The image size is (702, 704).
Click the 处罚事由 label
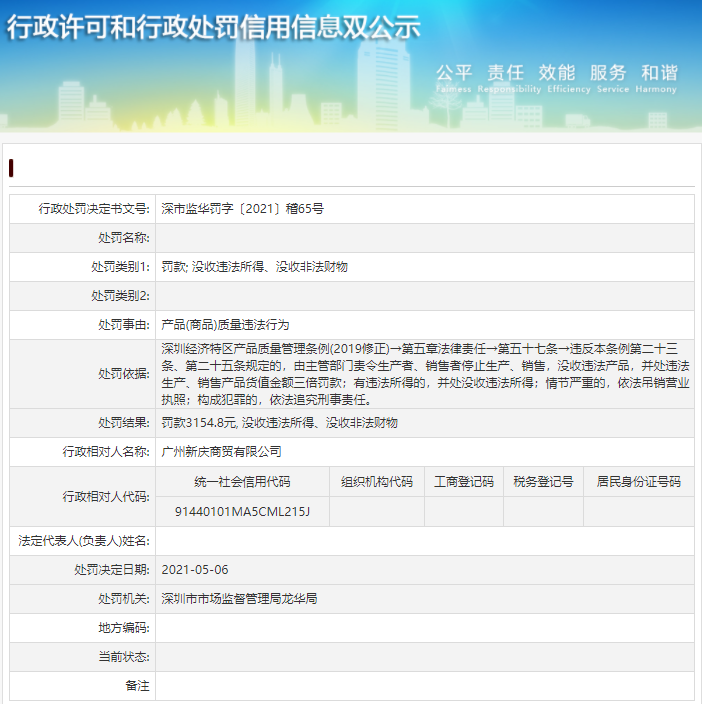pos(124,325)
